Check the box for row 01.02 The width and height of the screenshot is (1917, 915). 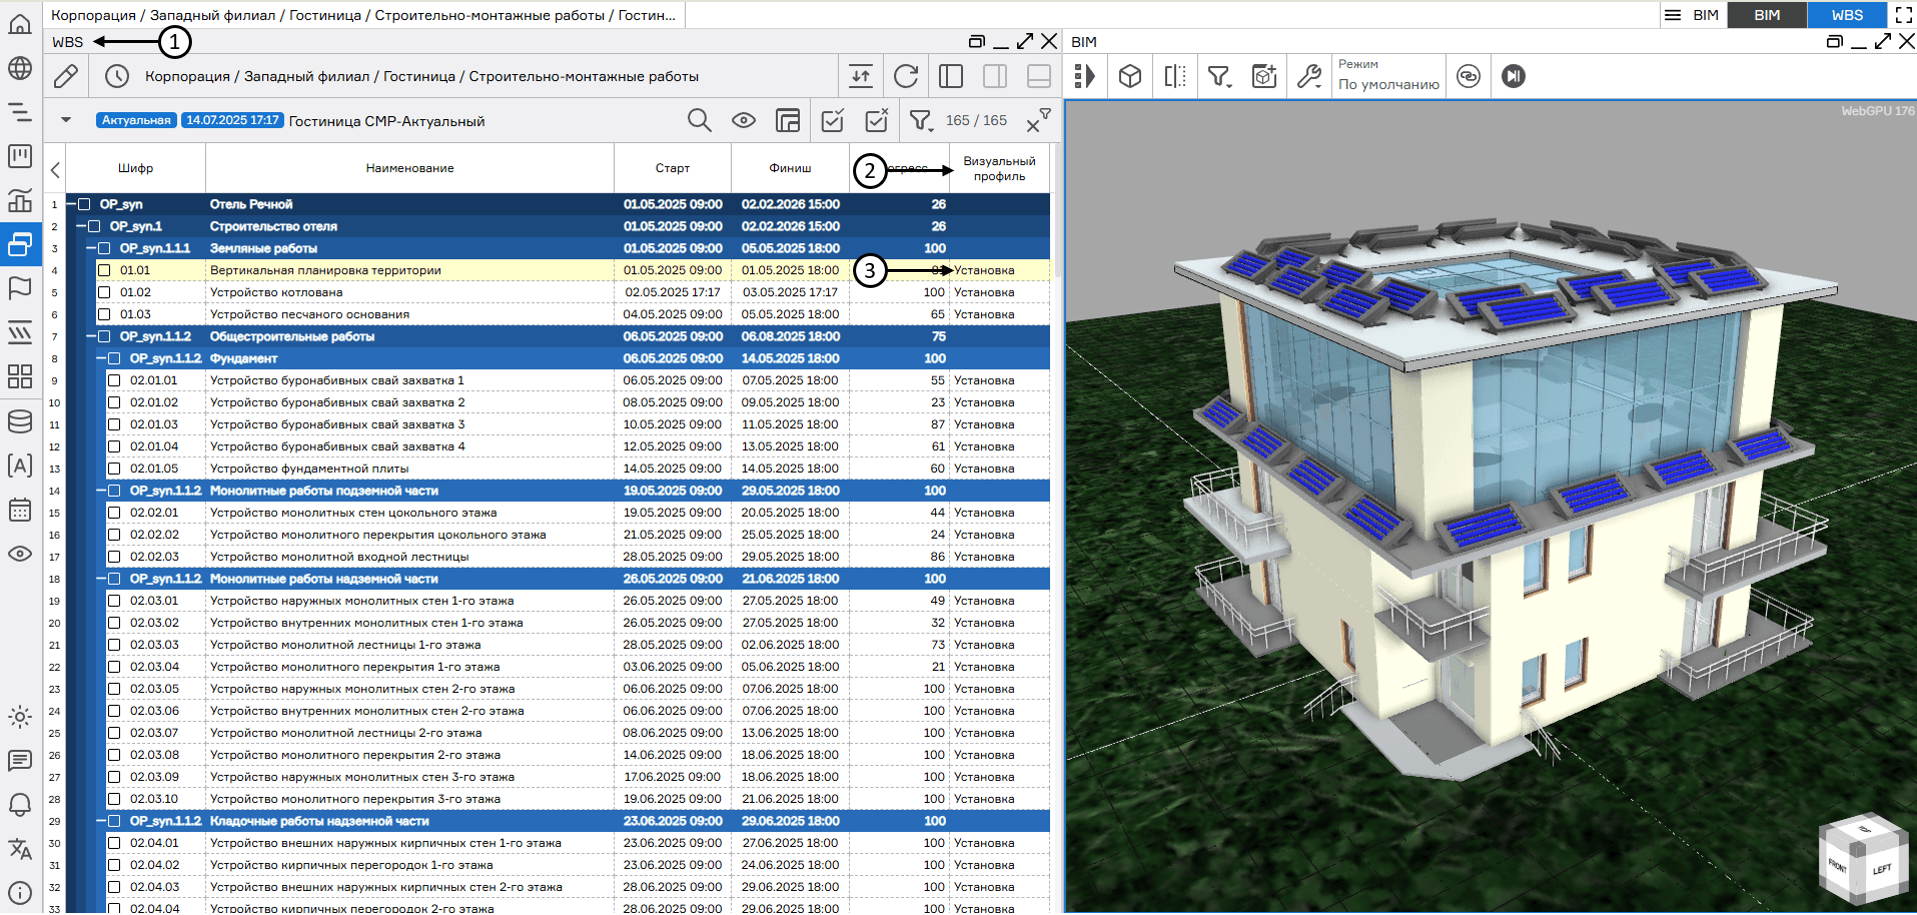(104, 292)
